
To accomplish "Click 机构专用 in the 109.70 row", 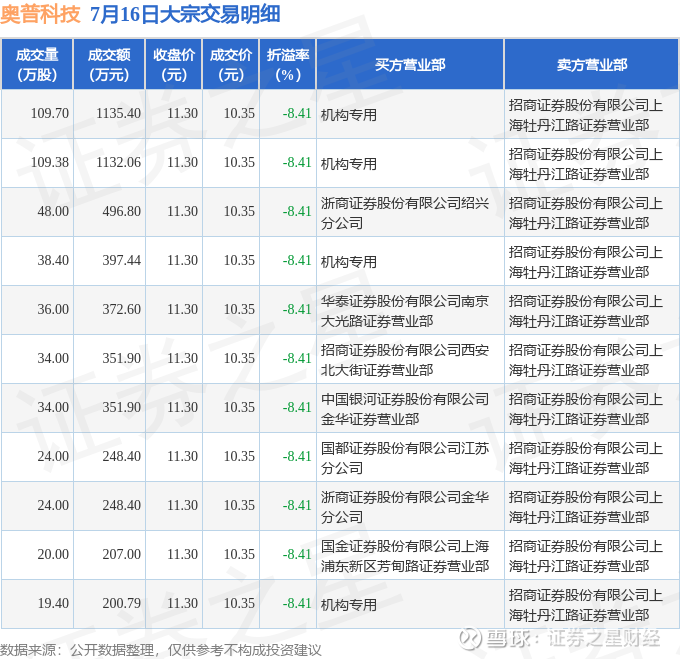I will point(349,115).
